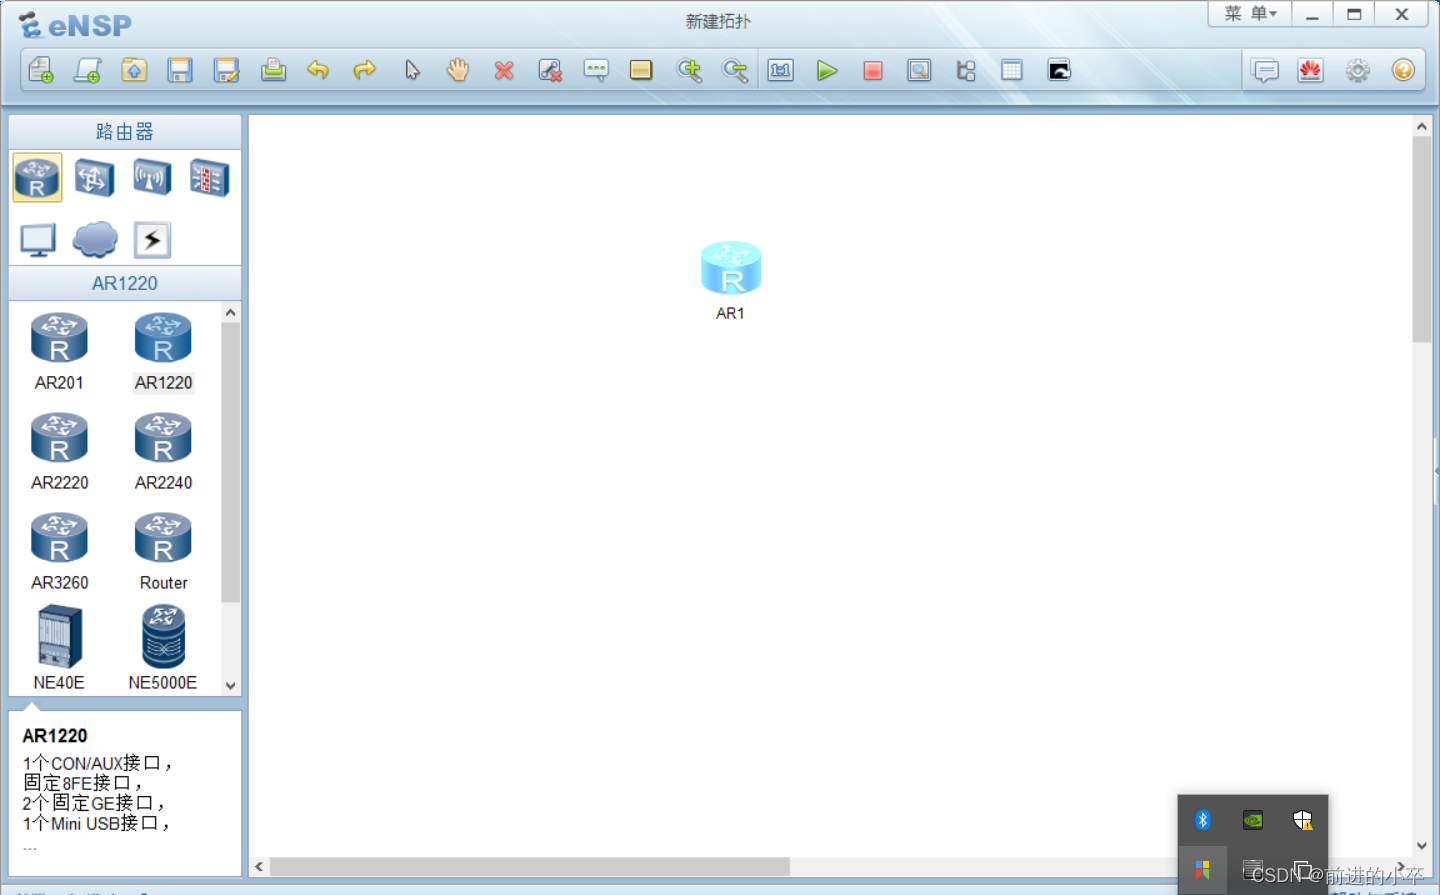Choose the AR201 router model

pos(59,352)
